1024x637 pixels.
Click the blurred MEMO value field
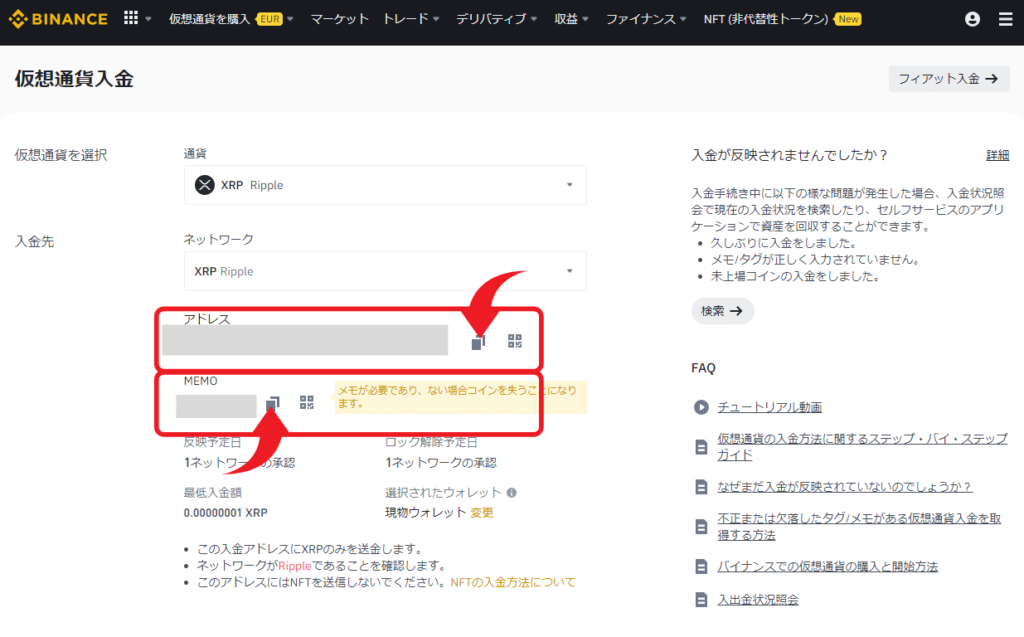pyautogui.click(x=216, y=406)
